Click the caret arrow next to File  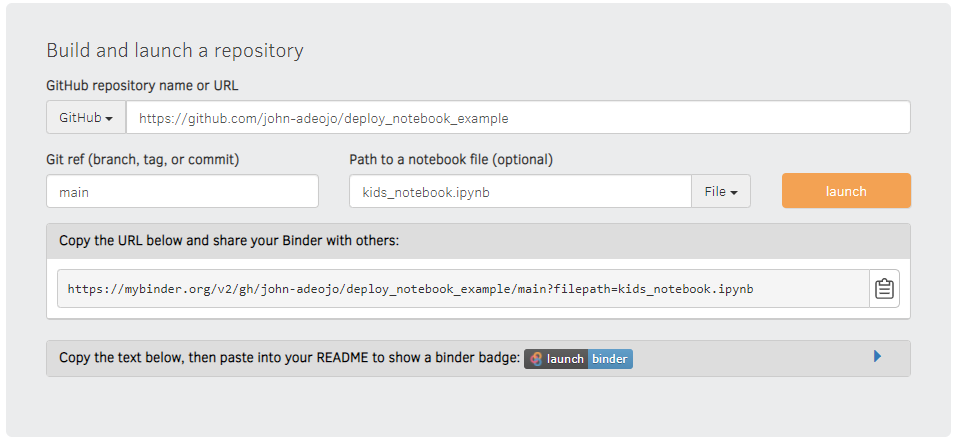tap(734, 192)
